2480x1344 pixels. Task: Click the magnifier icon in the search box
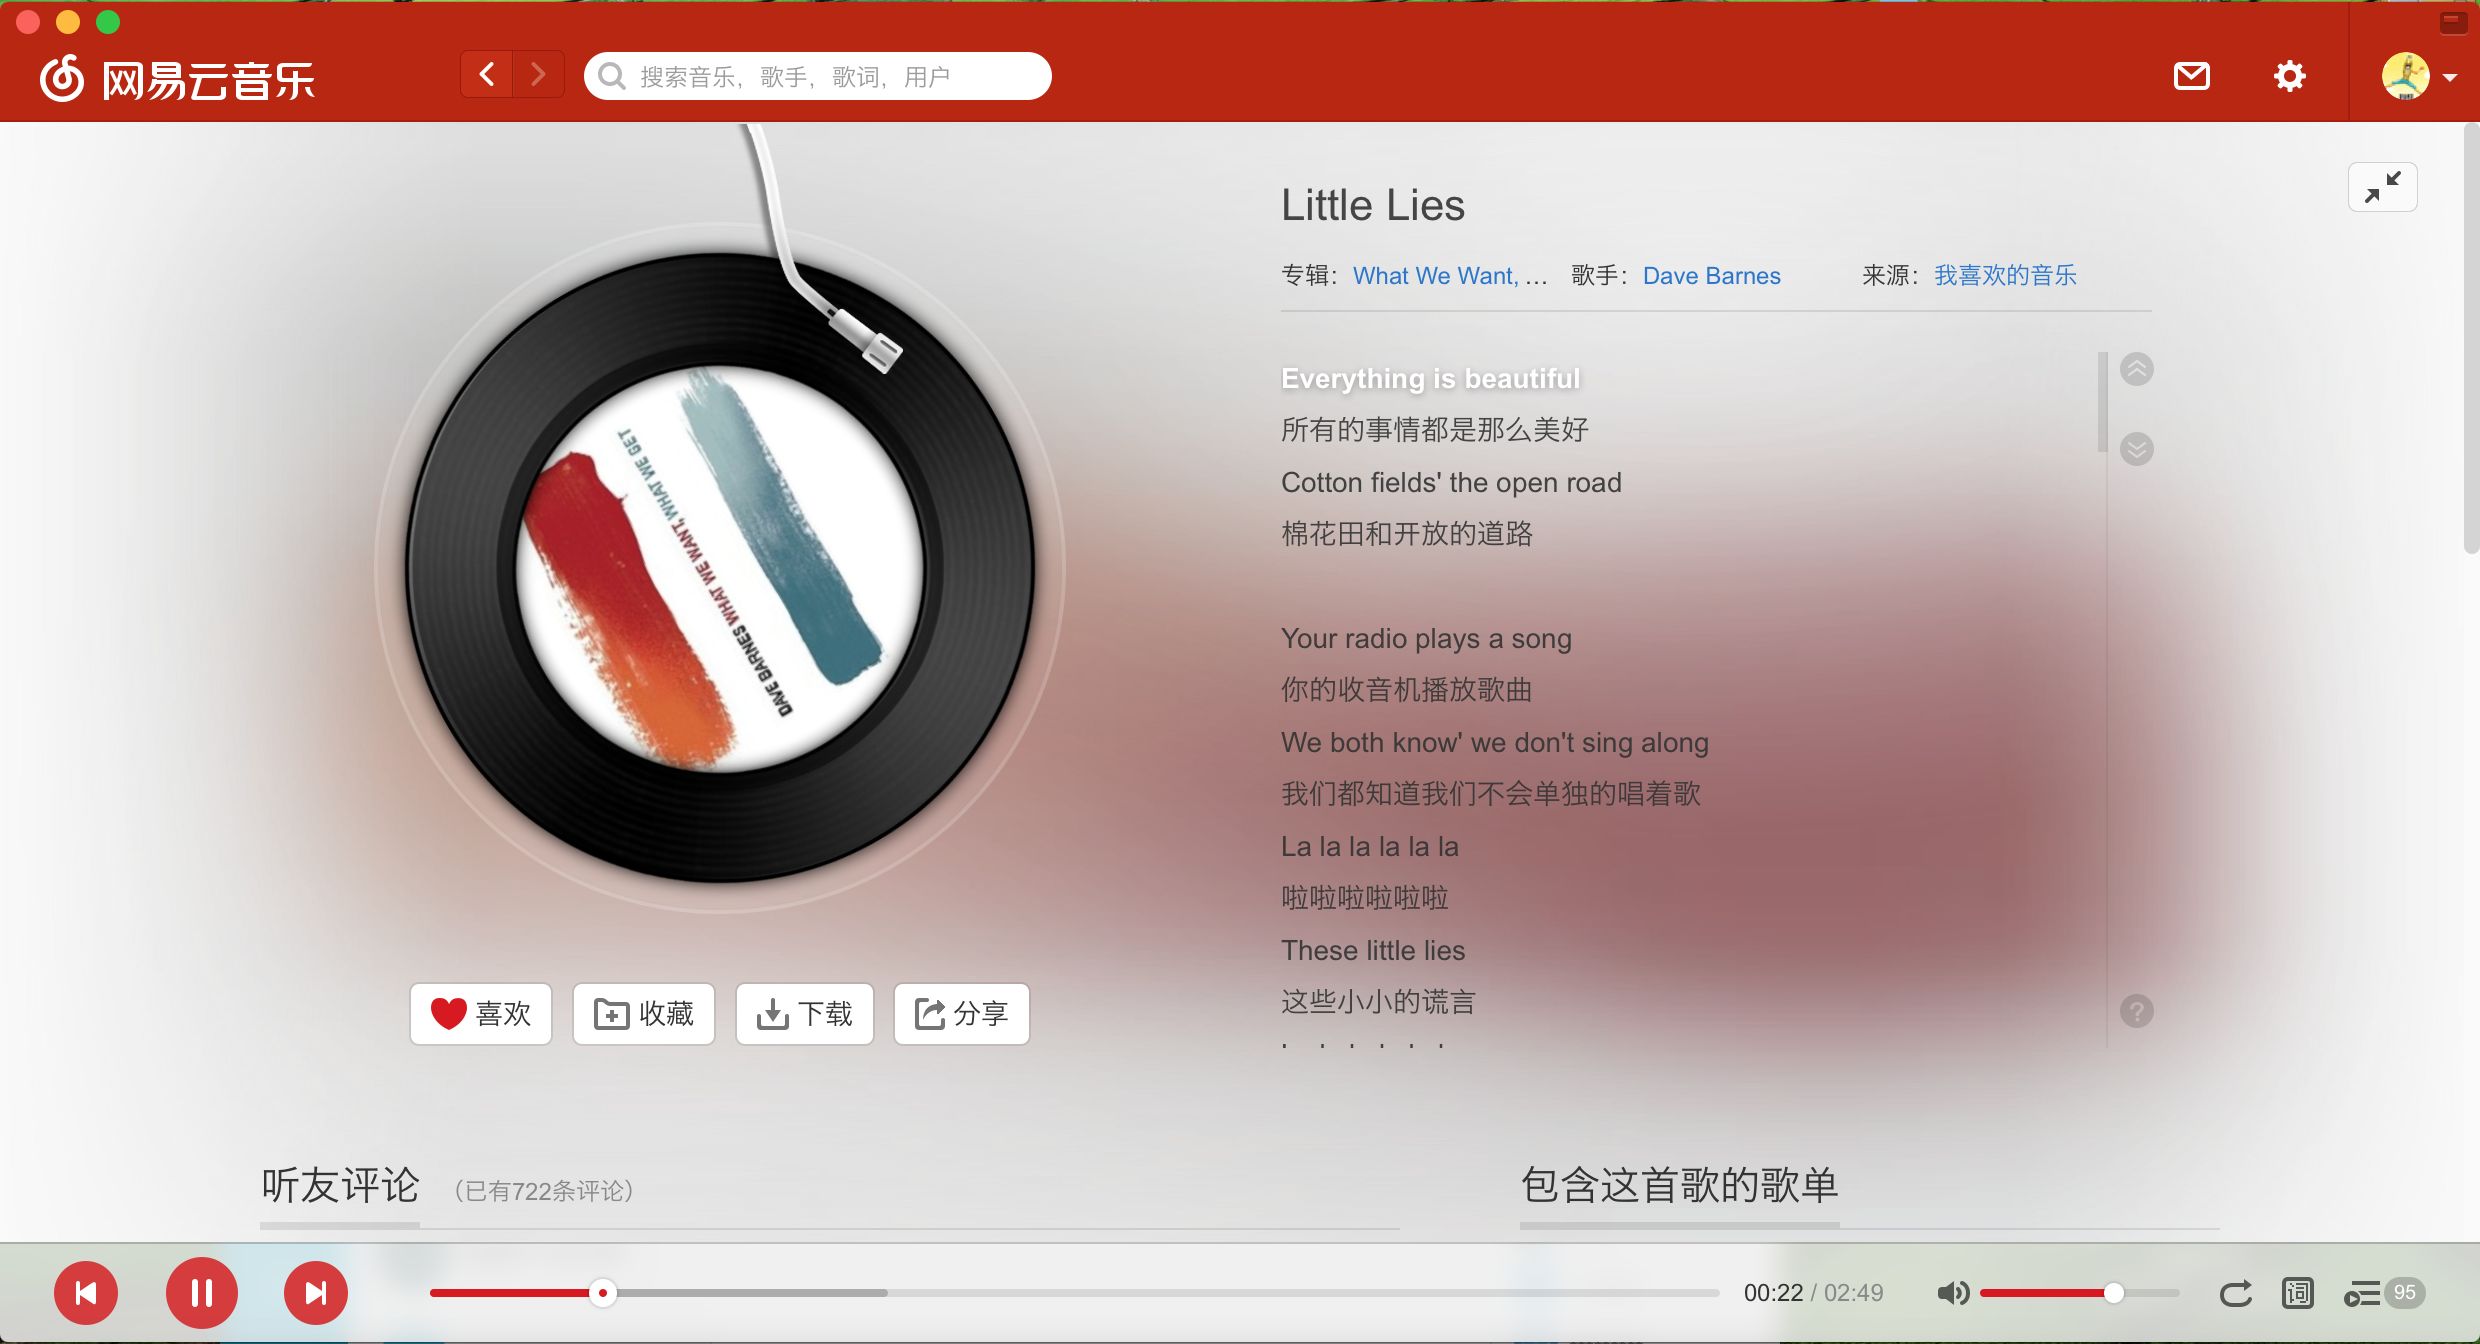[x=611, y=76]
